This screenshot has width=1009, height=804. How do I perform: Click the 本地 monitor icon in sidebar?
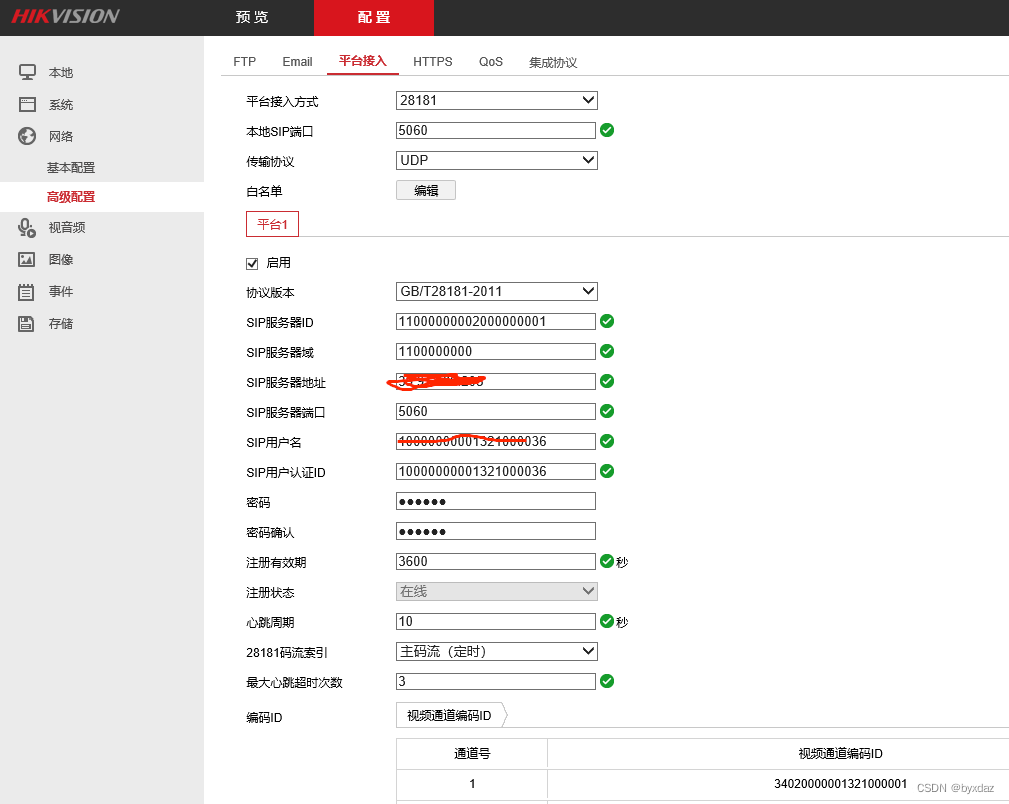click(27, 72)
